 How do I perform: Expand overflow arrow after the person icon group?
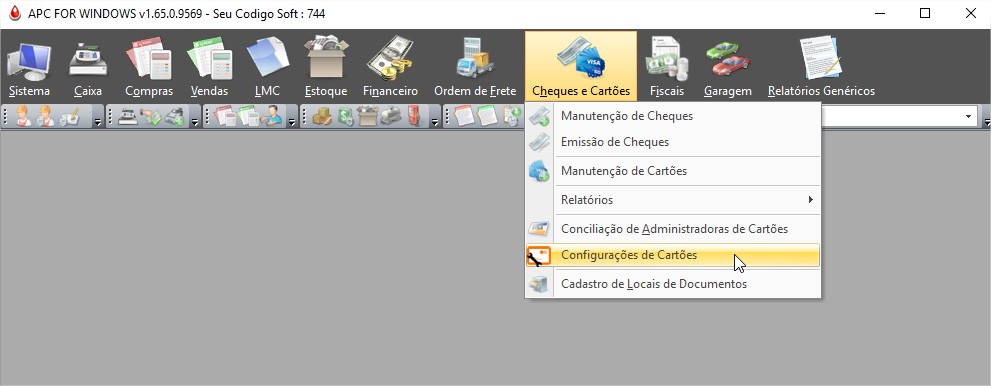click(x=292, y=121)
